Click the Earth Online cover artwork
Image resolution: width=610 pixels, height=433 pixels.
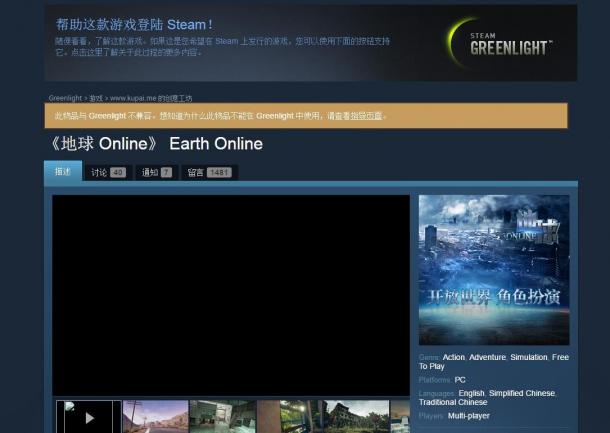click(x=494, y=270)
